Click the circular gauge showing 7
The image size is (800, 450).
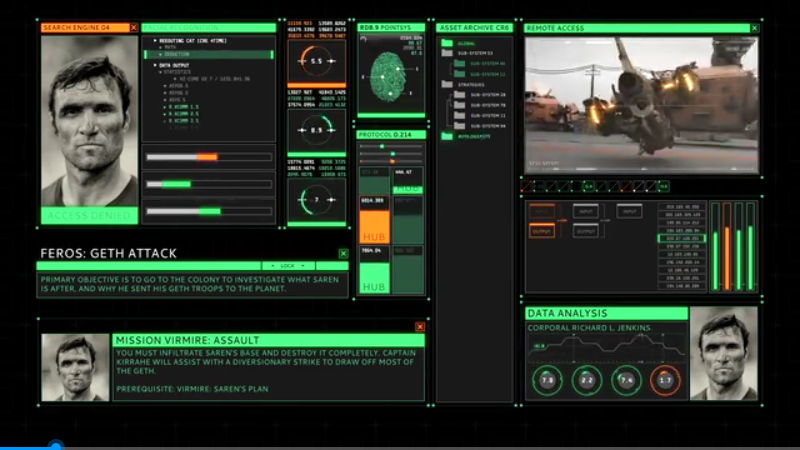pos(316,199)
